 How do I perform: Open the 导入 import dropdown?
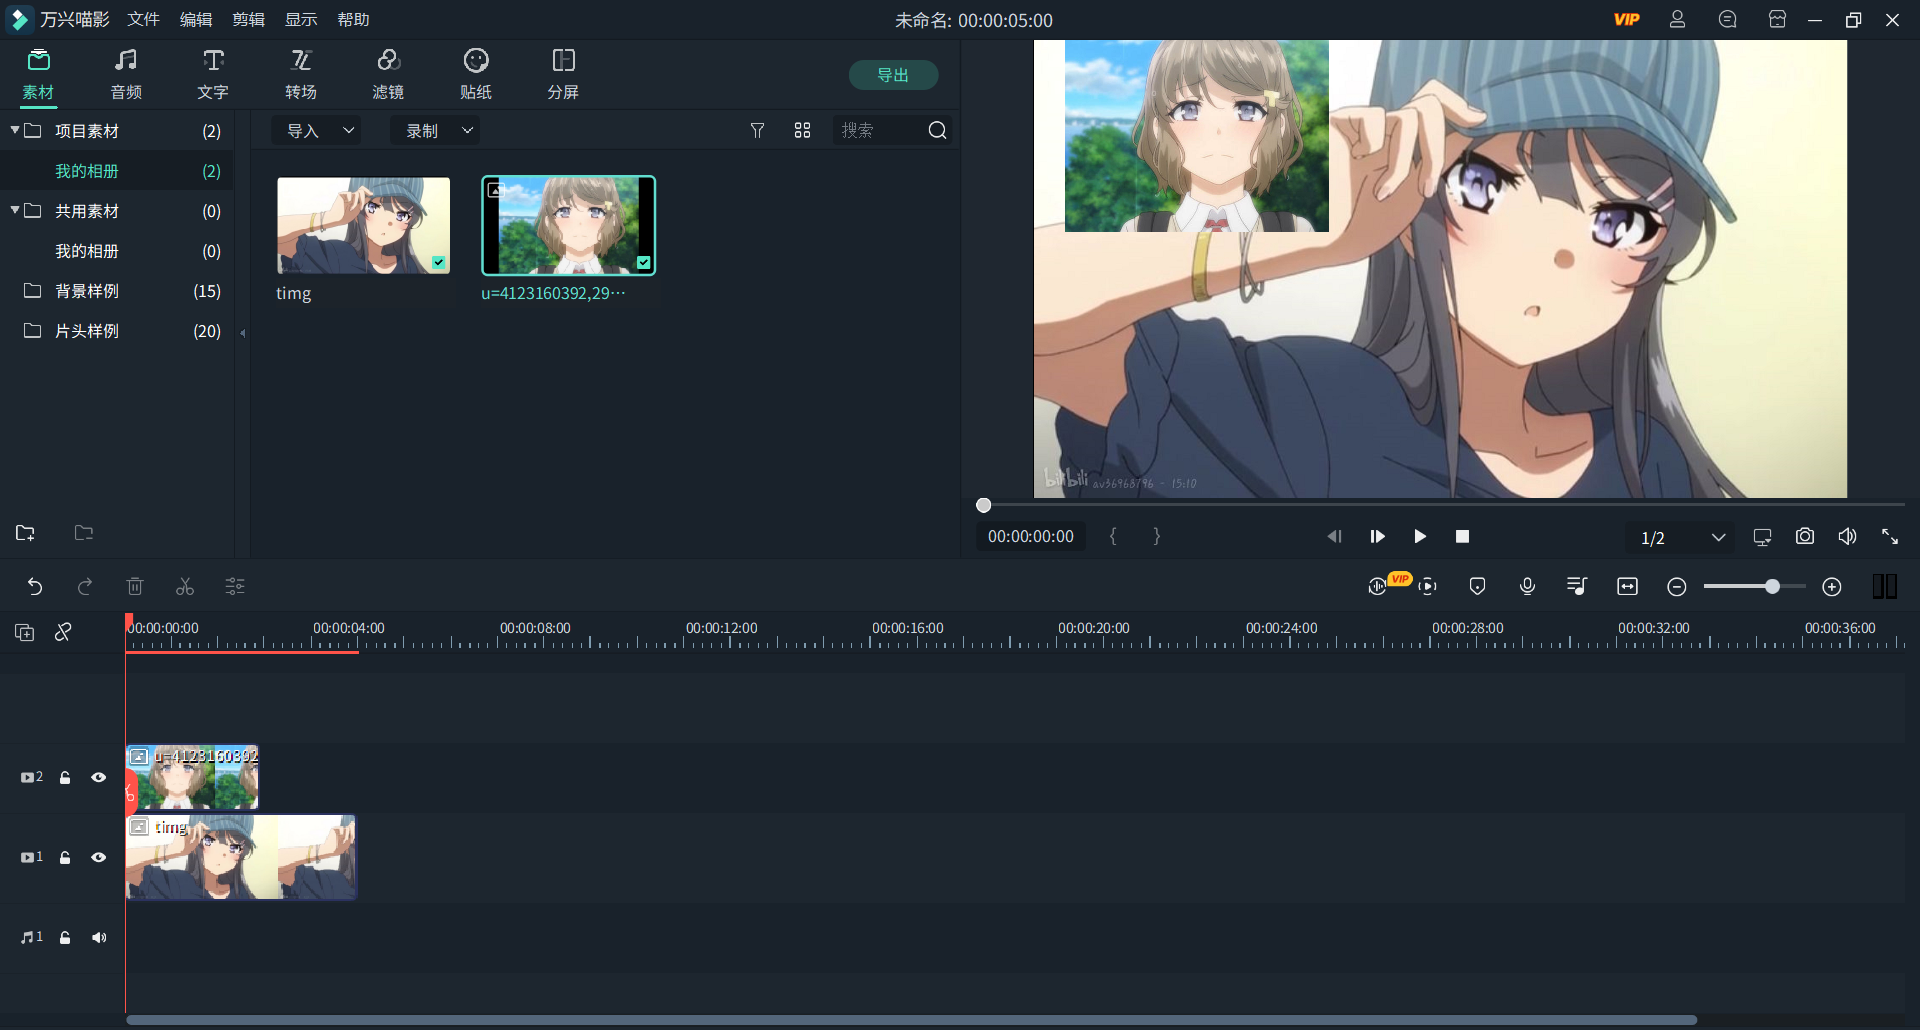317,131
